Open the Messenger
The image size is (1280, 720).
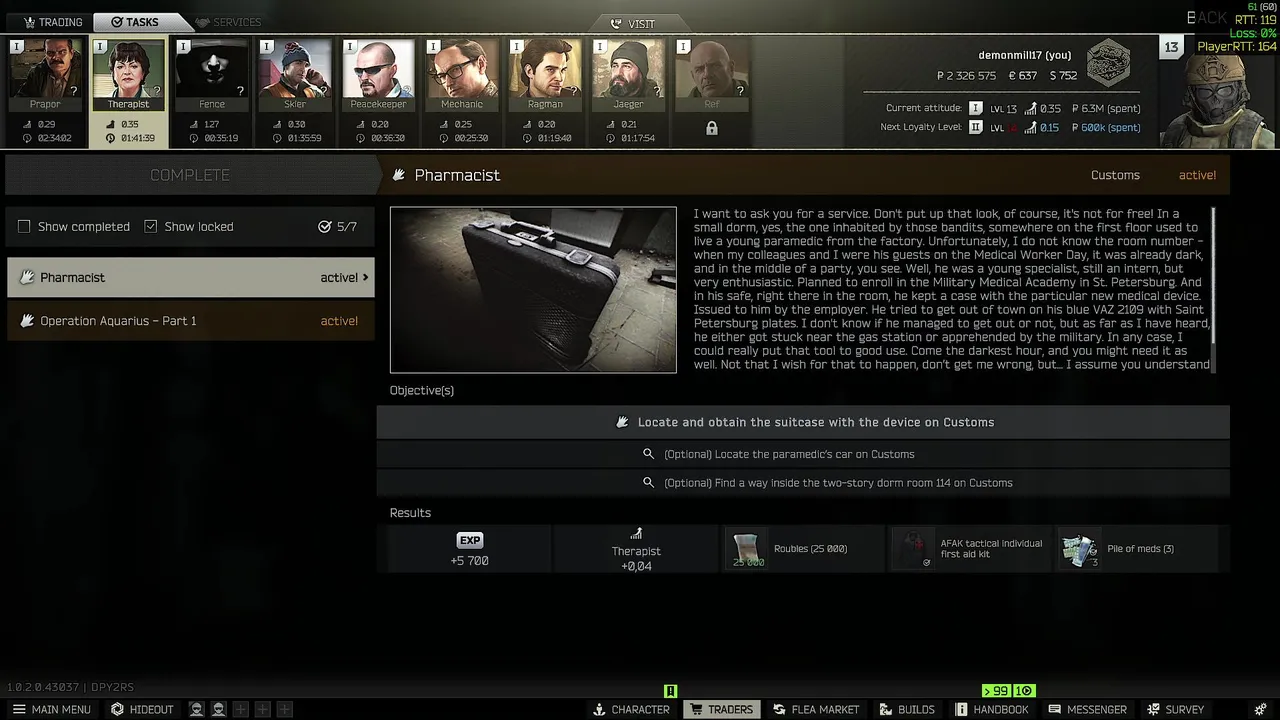1087,709
